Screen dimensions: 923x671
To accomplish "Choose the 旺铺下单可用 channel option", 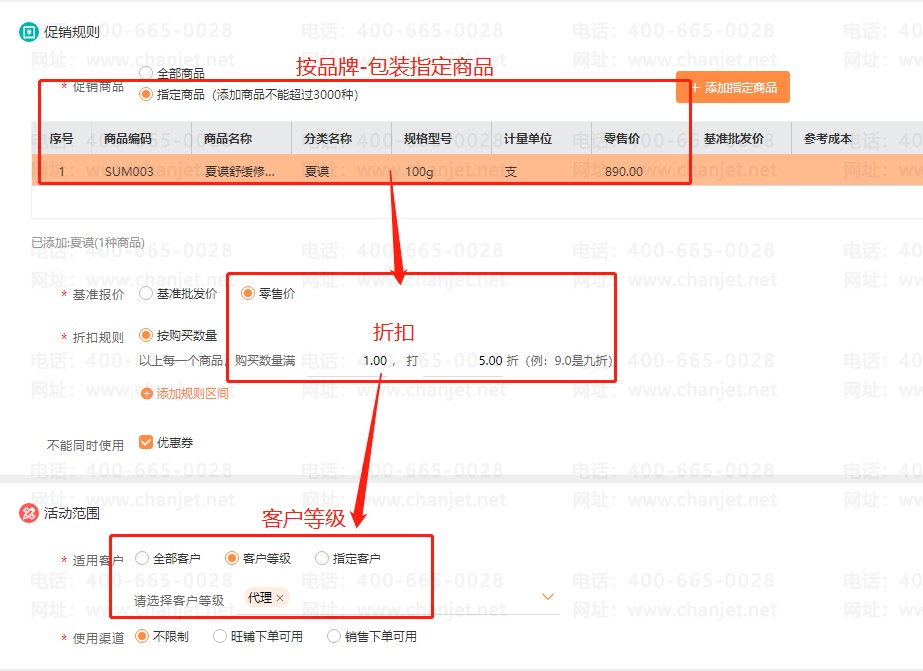I will (220, 636).
